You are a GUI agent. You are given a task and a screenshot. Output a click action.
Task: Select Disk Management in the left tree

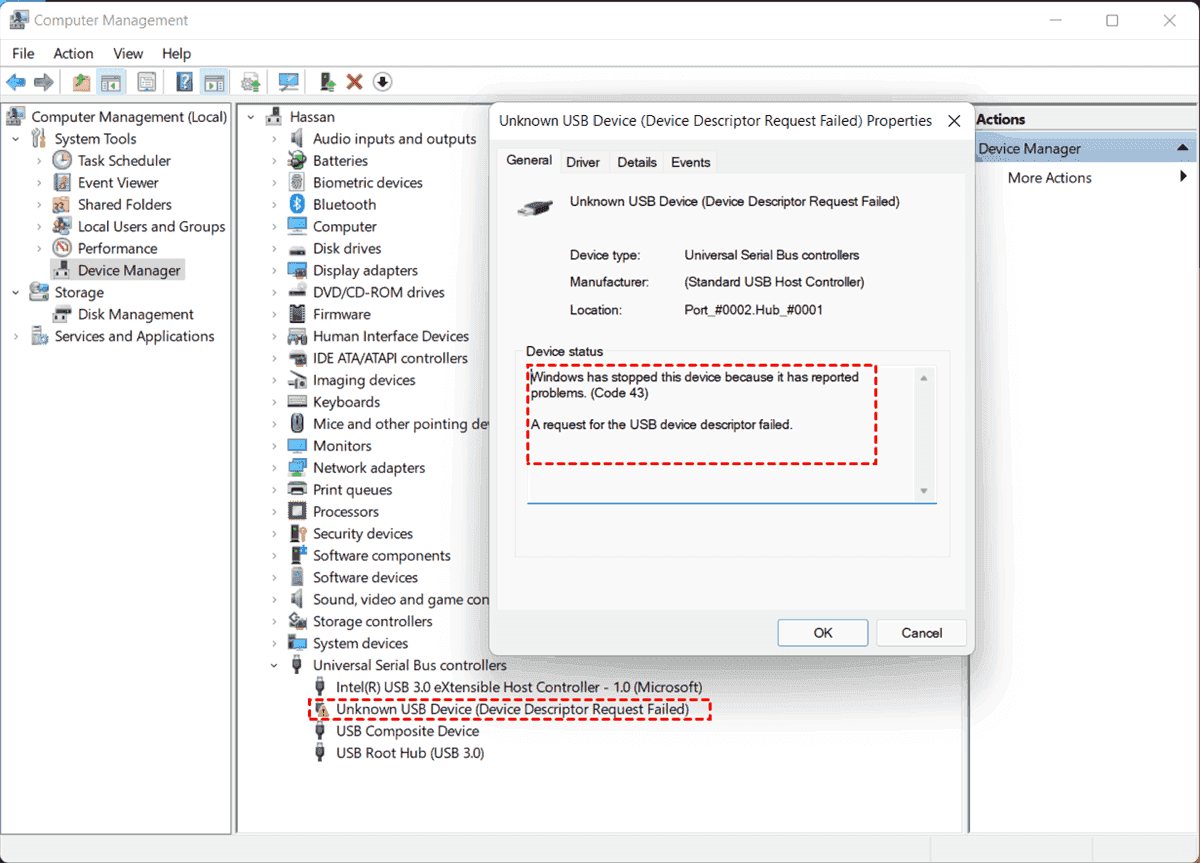pyautogui.click(x=135, y=314)
